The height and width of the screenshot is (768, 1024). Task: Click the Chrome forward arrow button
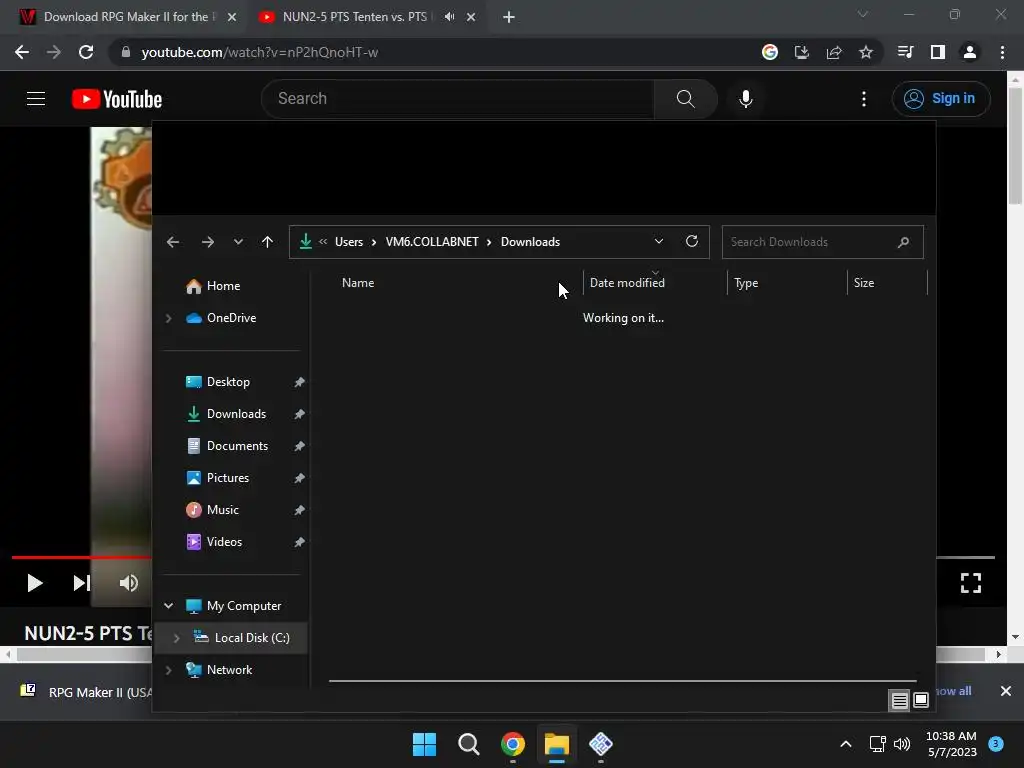54,52
